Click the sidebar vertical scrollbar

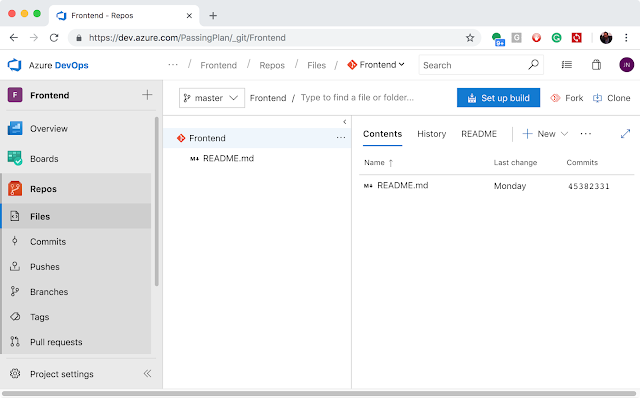(x=157, y=201)
